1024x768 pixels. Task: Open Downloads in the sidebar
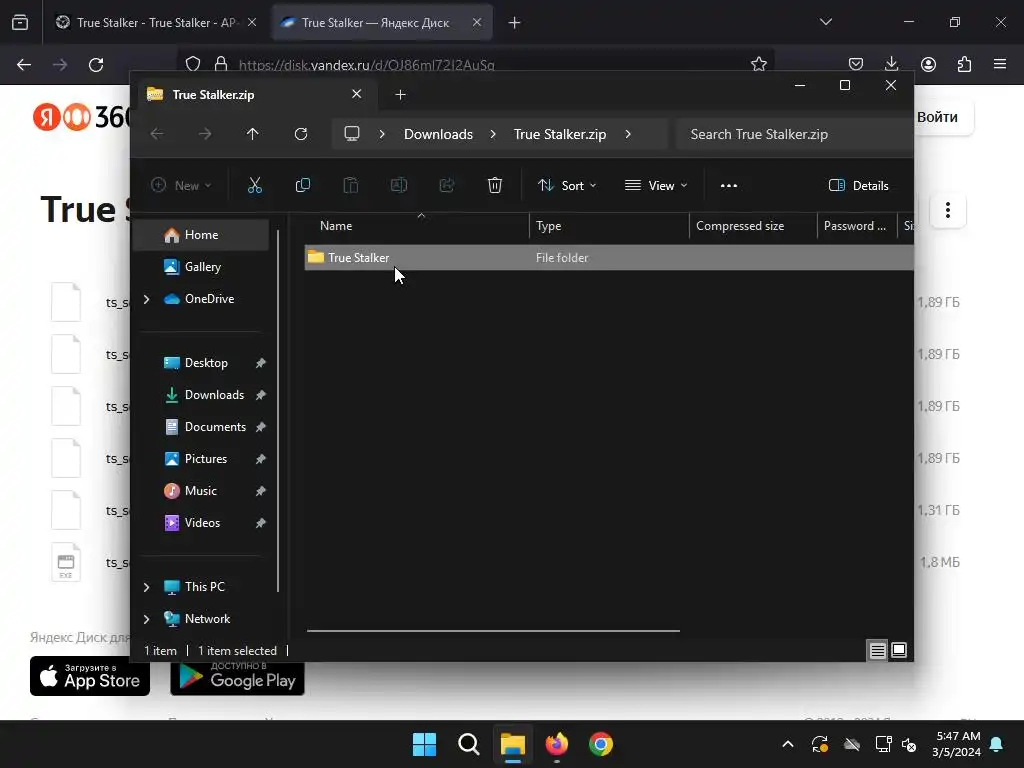214,394
